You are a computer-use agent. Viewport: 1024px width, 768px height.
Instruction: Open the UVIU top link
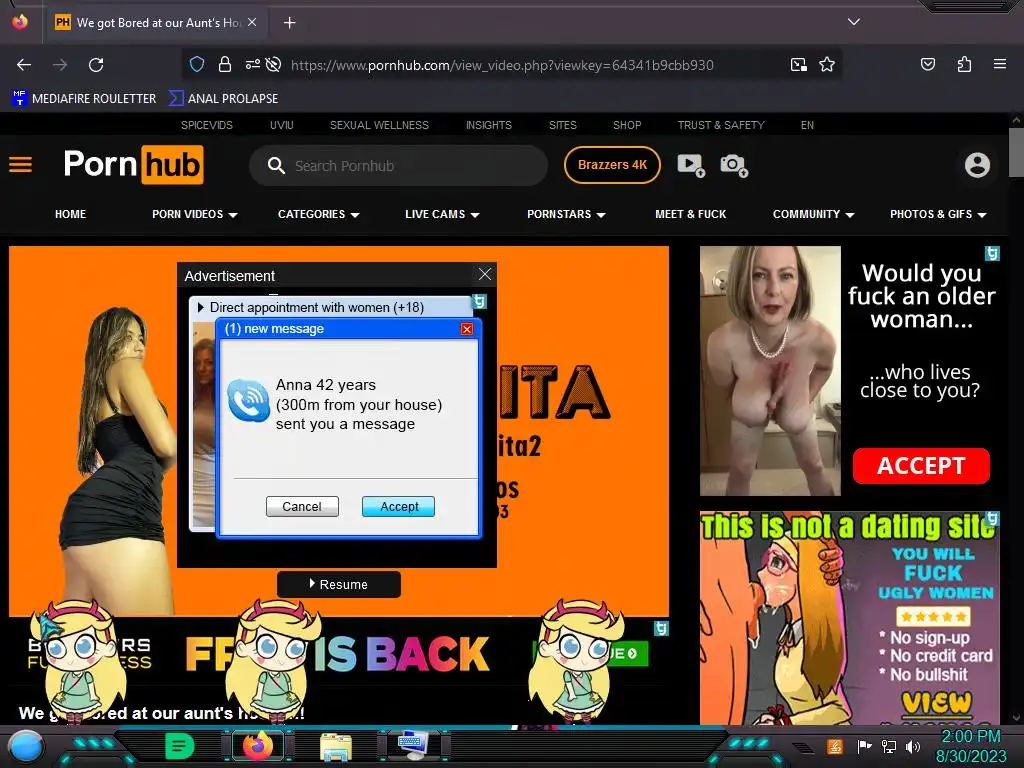[281, 125]
